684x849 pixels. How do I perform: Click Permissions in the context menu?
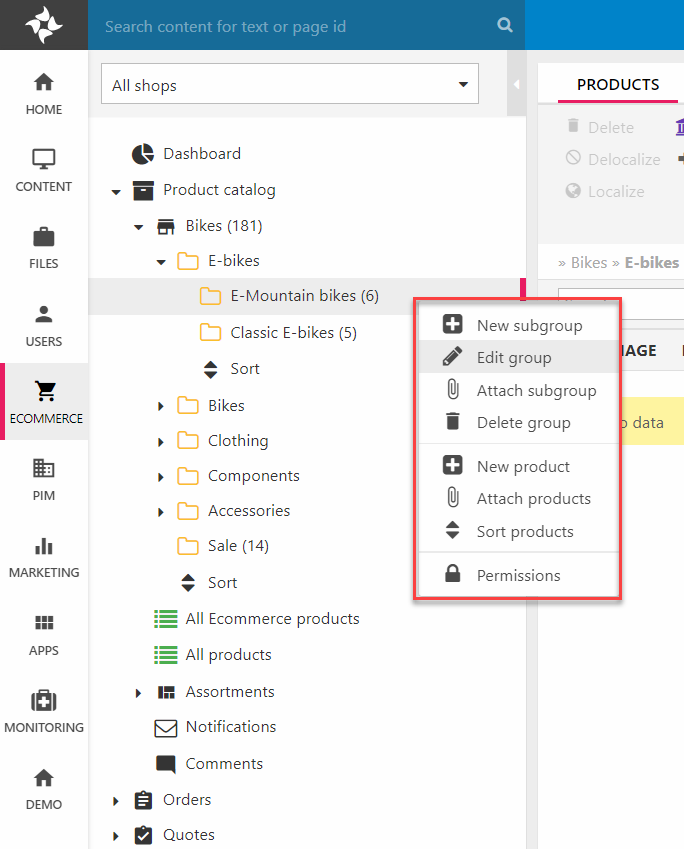(518, 575)
